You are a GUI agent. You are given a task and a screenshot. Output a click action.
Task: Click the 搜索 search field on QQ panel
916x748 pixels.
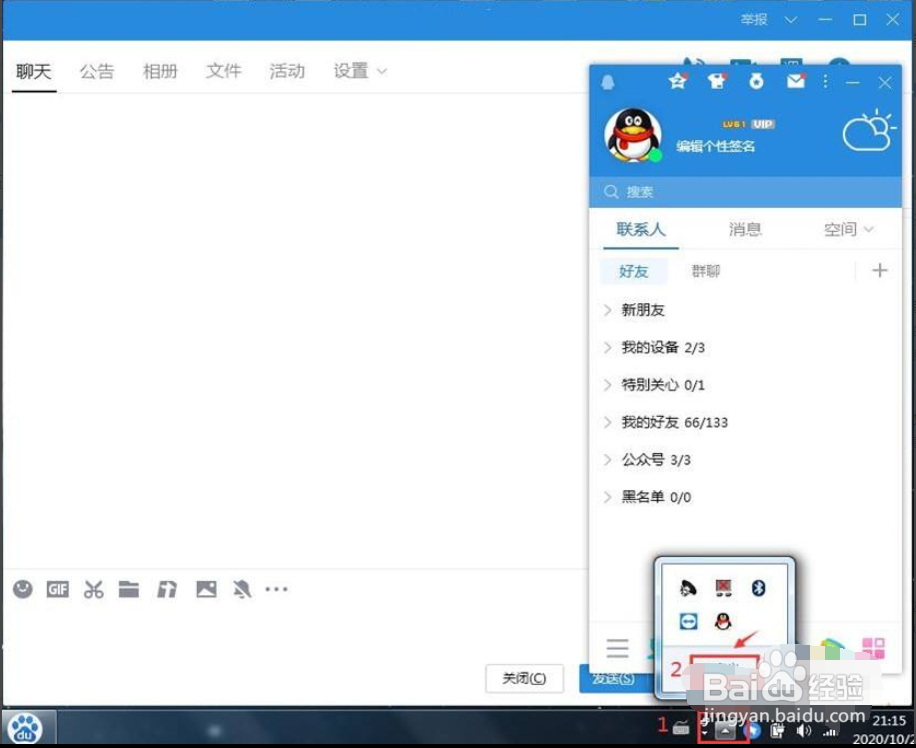[700, 192]
